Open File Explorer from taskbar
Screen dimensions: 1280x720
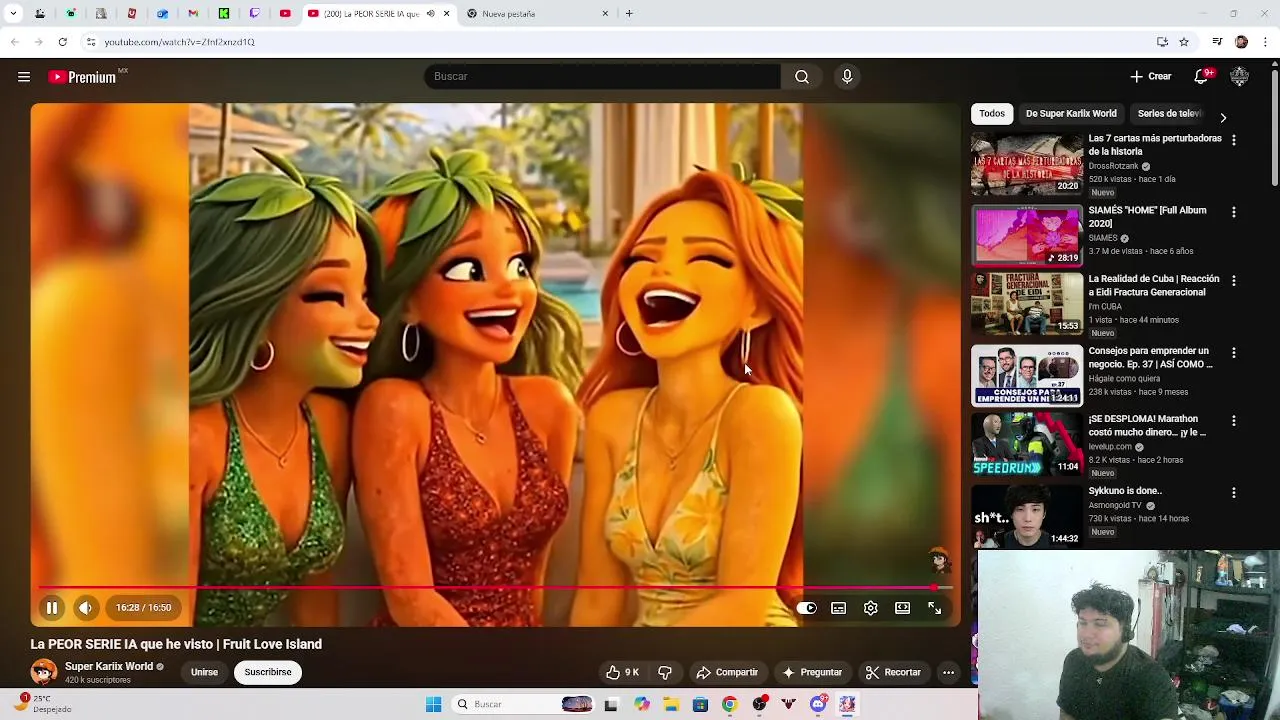[x=671, y=704]
